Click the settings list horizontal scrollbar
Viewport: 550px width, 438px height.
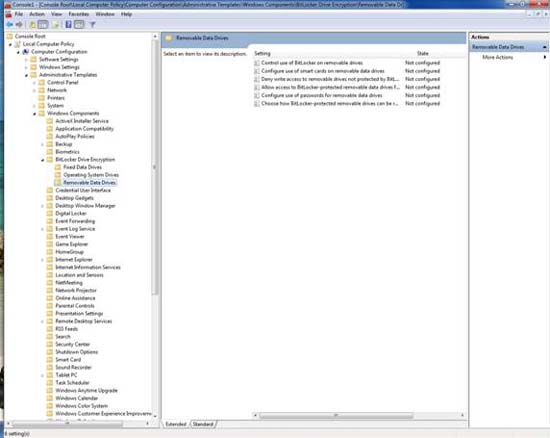[x=336, y=416]
